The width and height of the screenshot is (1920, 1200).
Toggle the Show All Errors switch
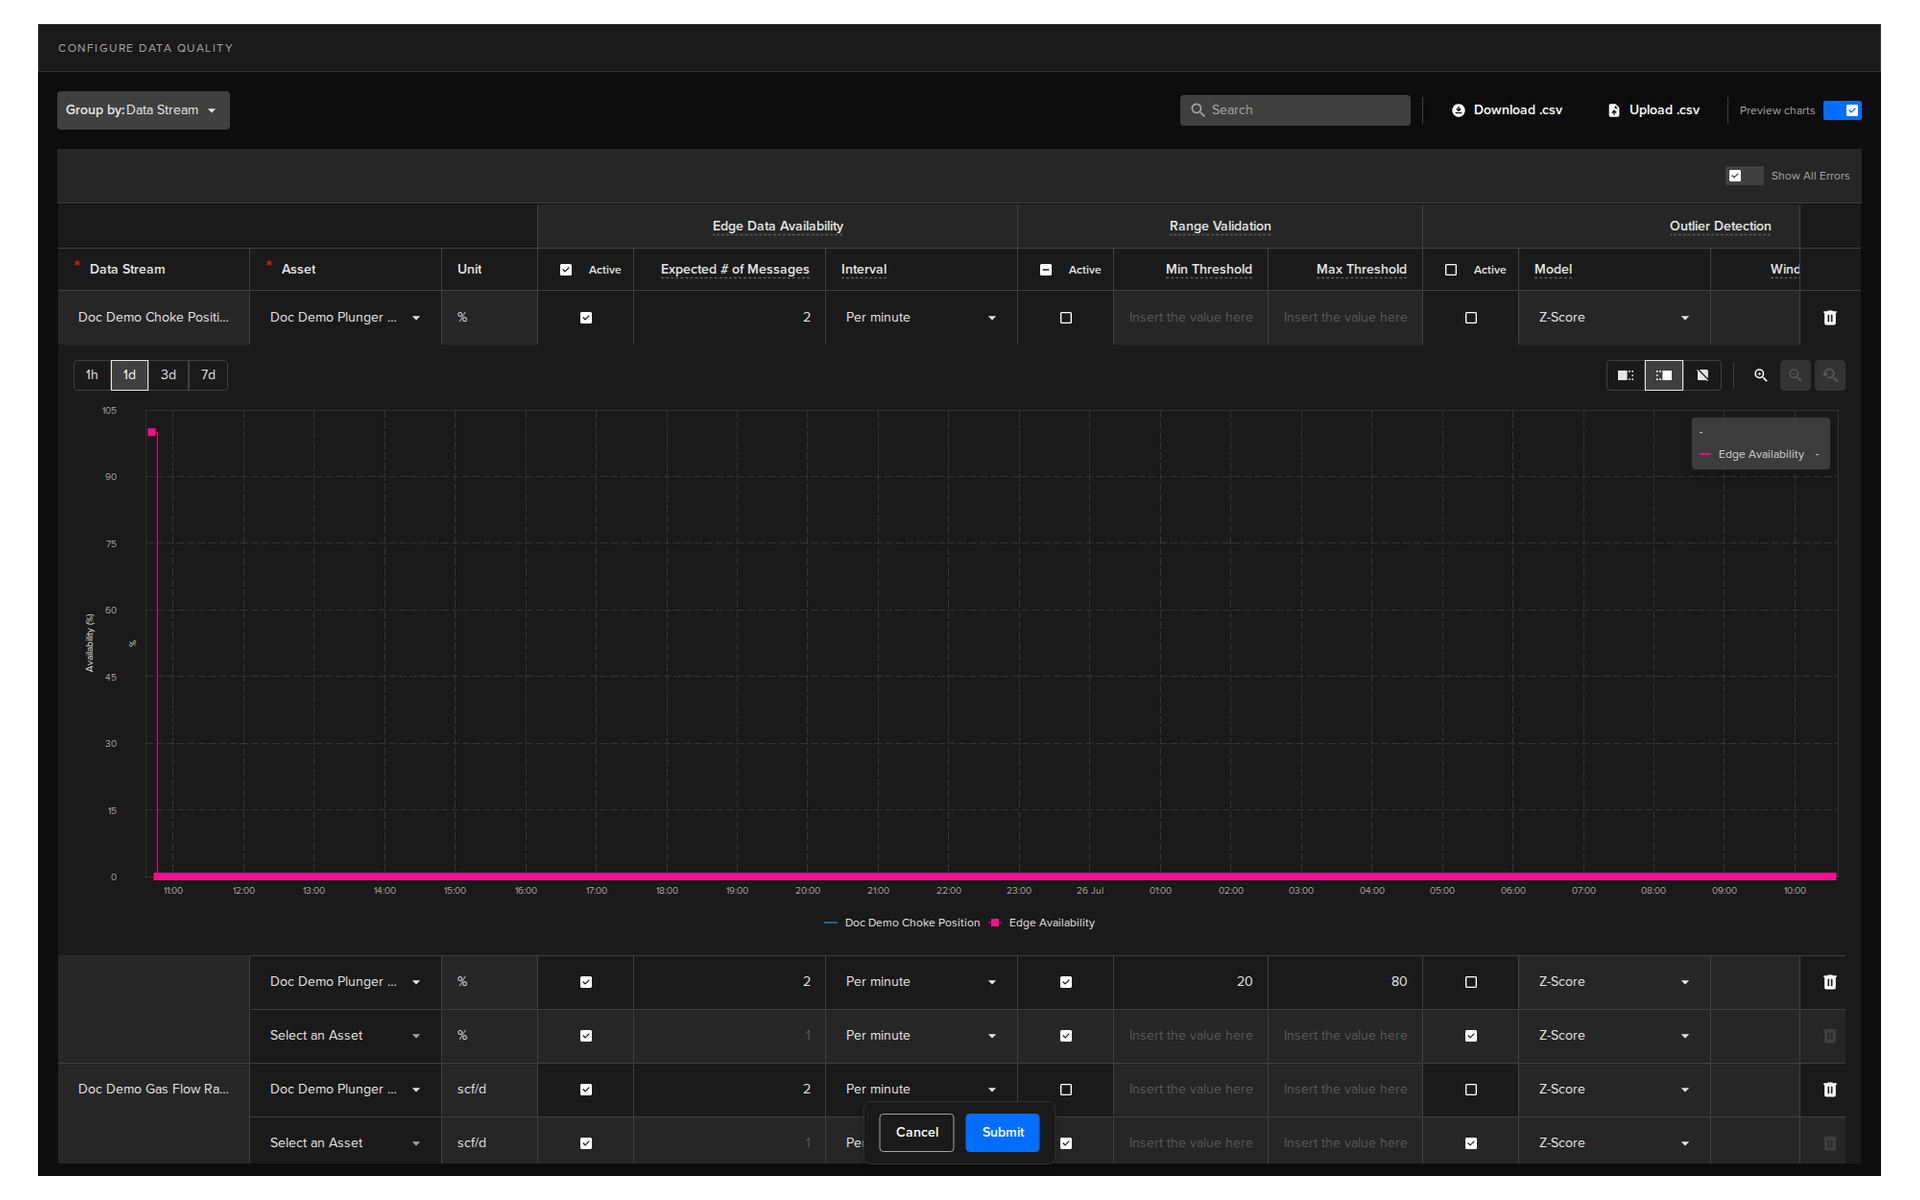(x=1744, y=176)
